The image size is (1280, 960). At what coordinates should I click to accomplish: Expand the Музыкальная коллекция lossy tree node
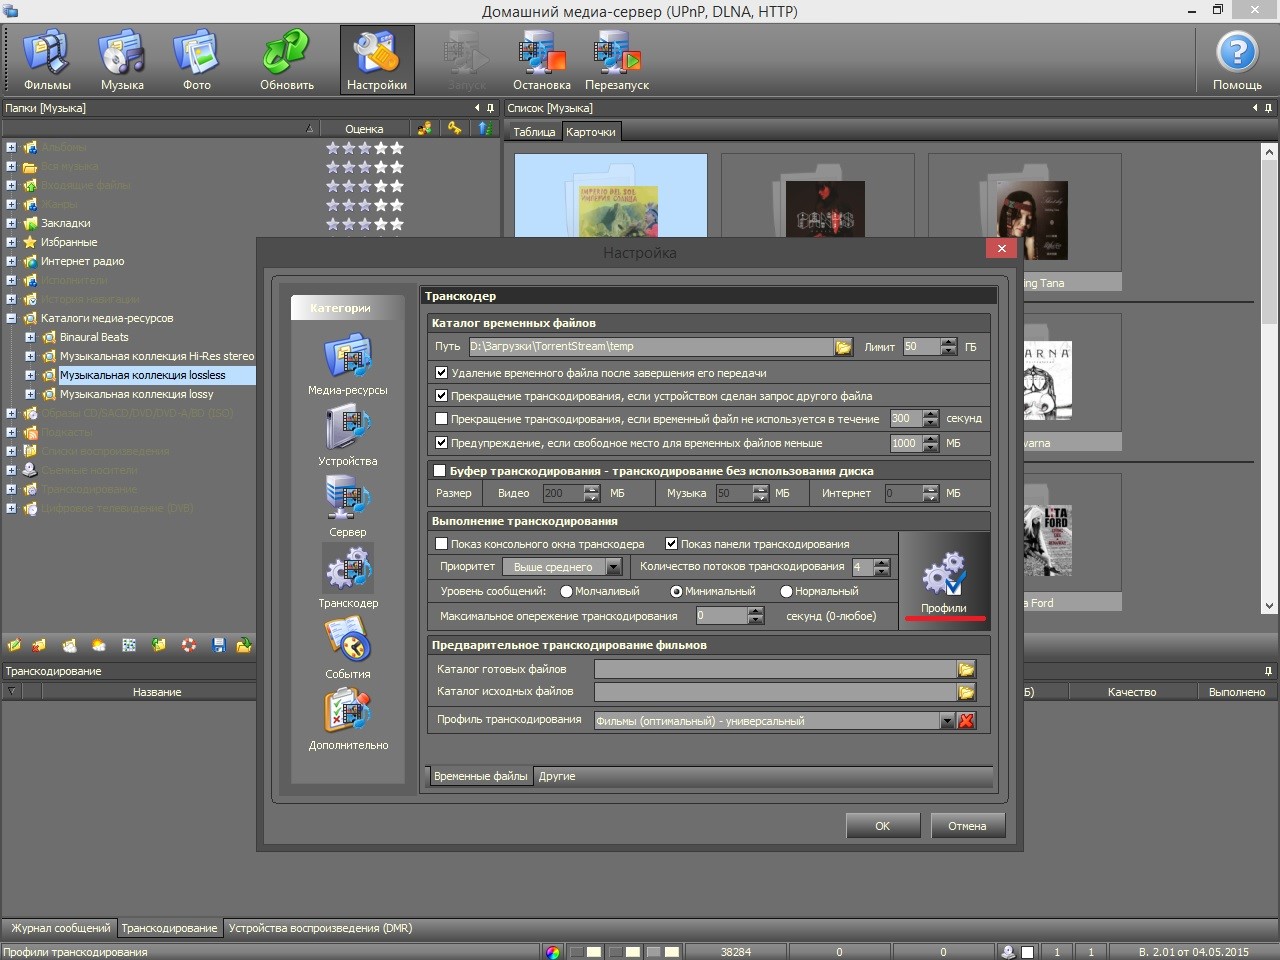(x=30, y=394)
